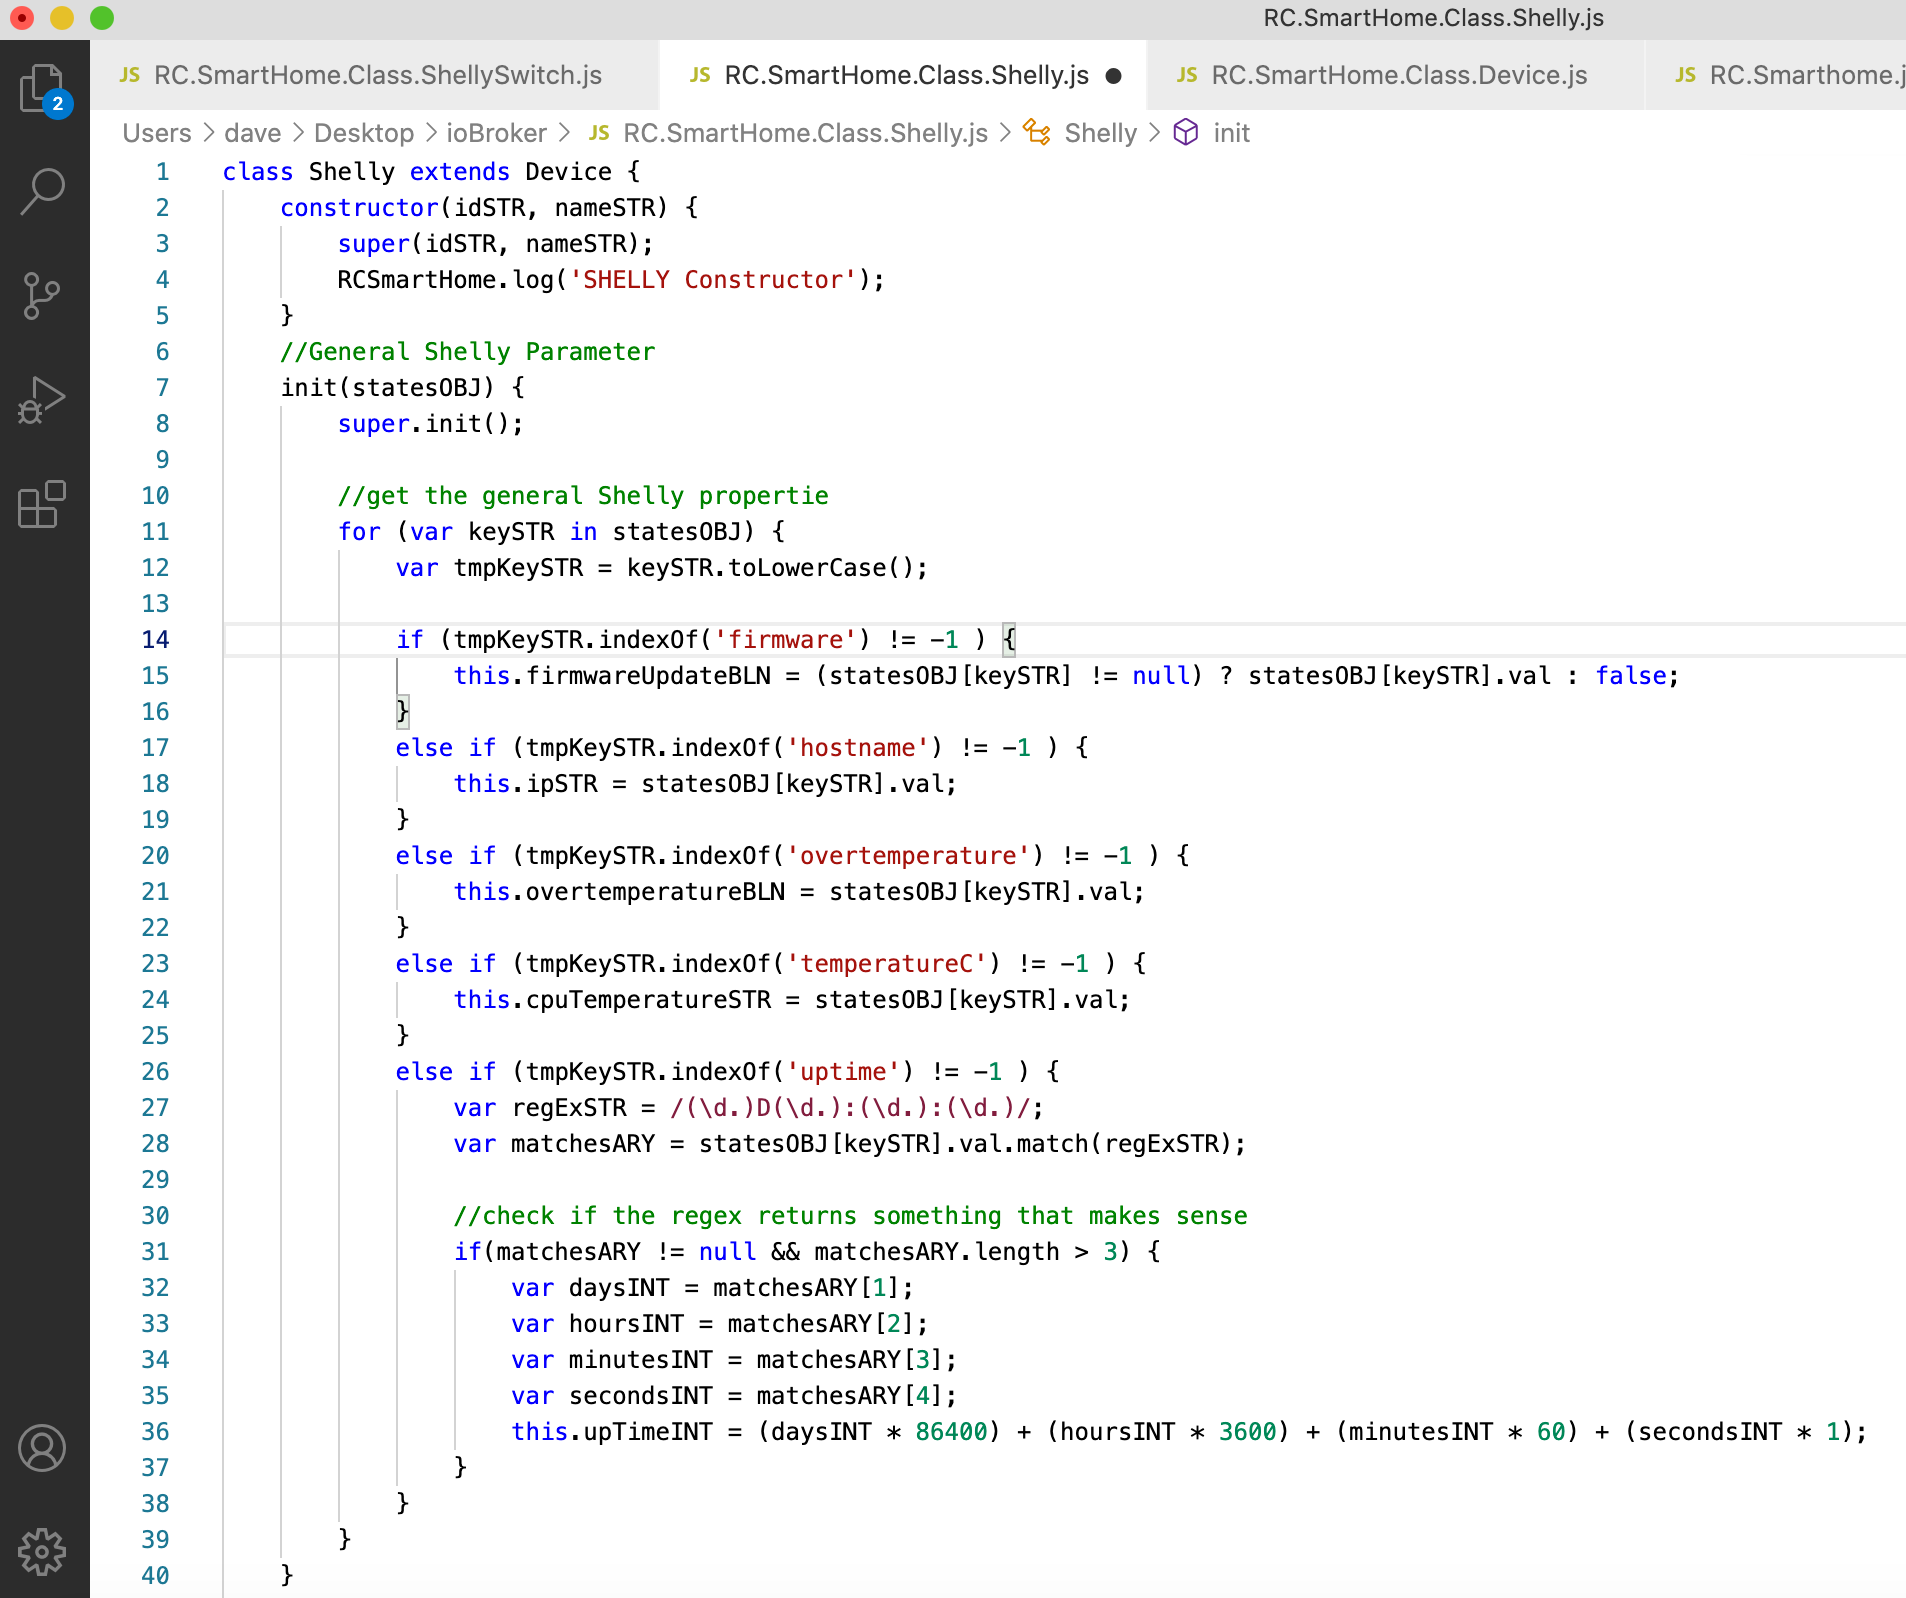Click the dave breadcrumb segment

252,133
